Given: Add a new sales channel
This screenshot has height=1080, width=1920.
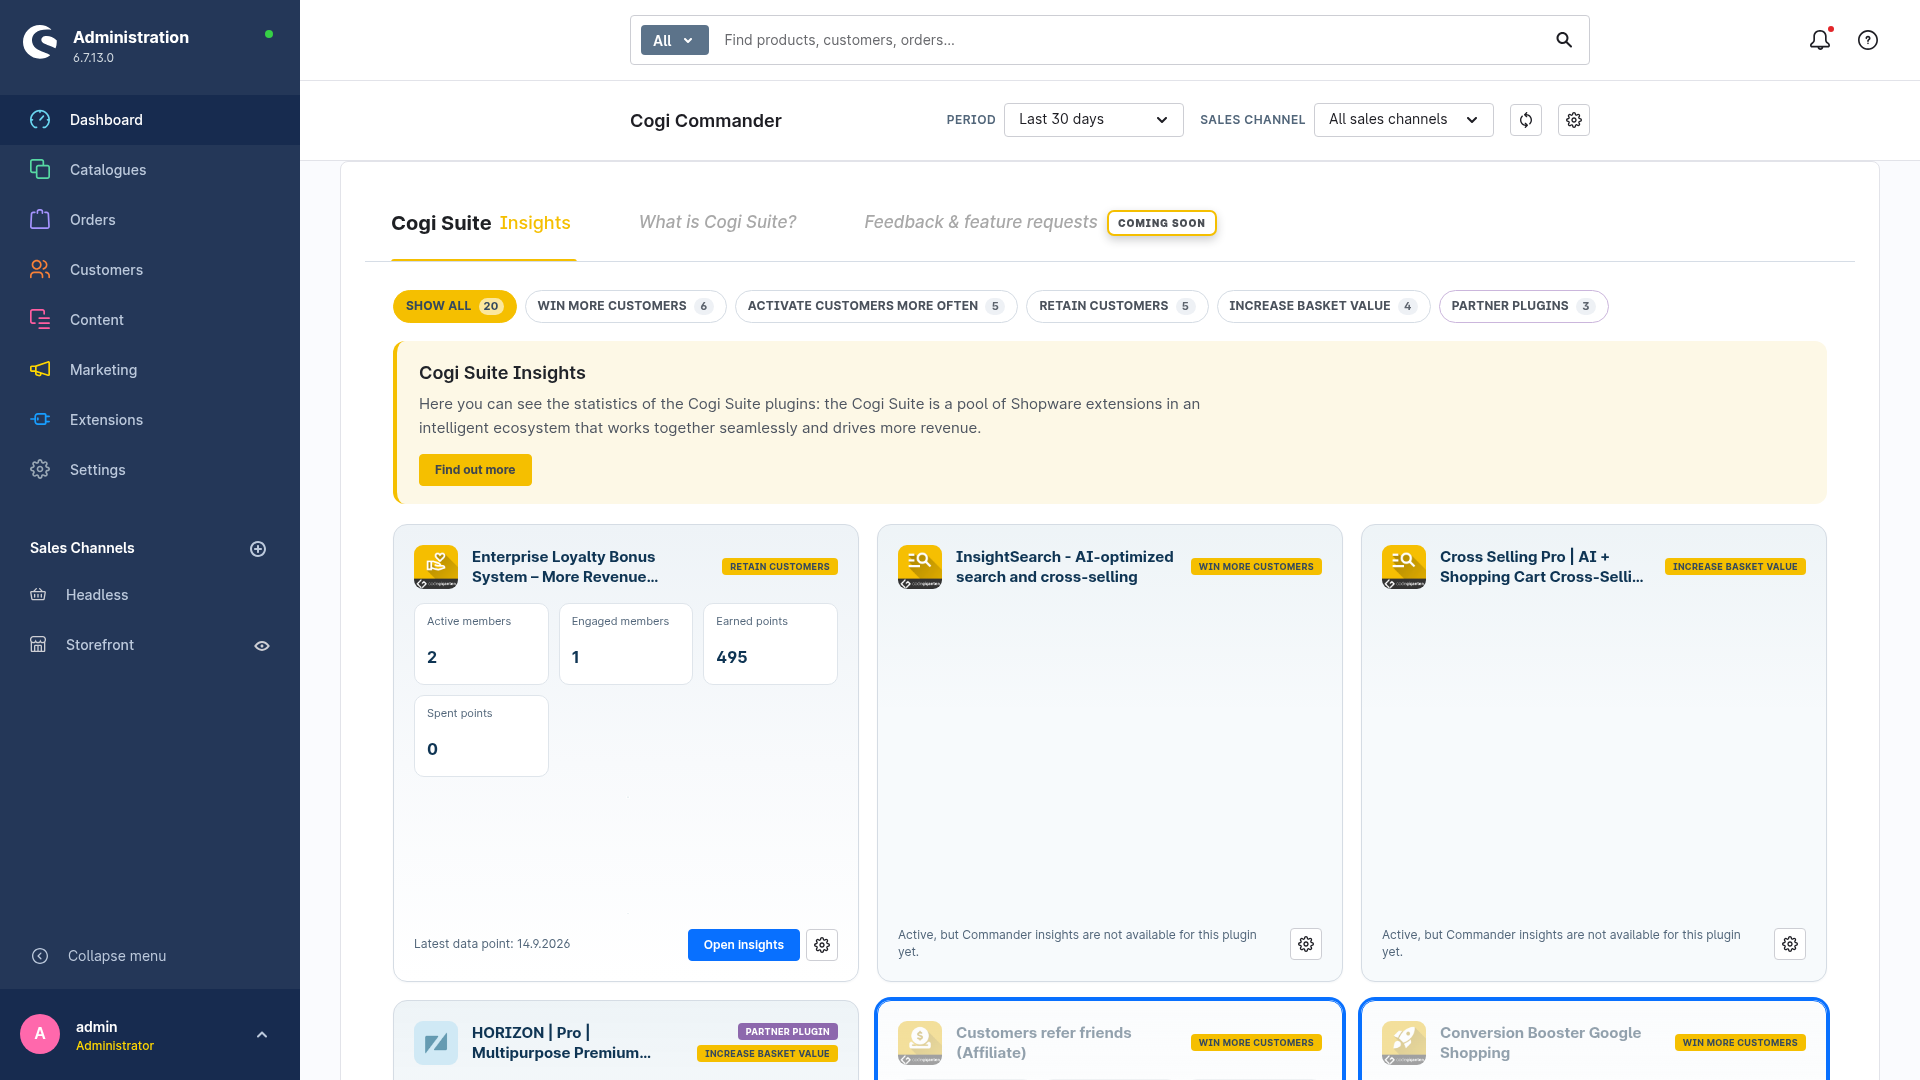Looking at the screenshot, I should click(x=258, y=549).
